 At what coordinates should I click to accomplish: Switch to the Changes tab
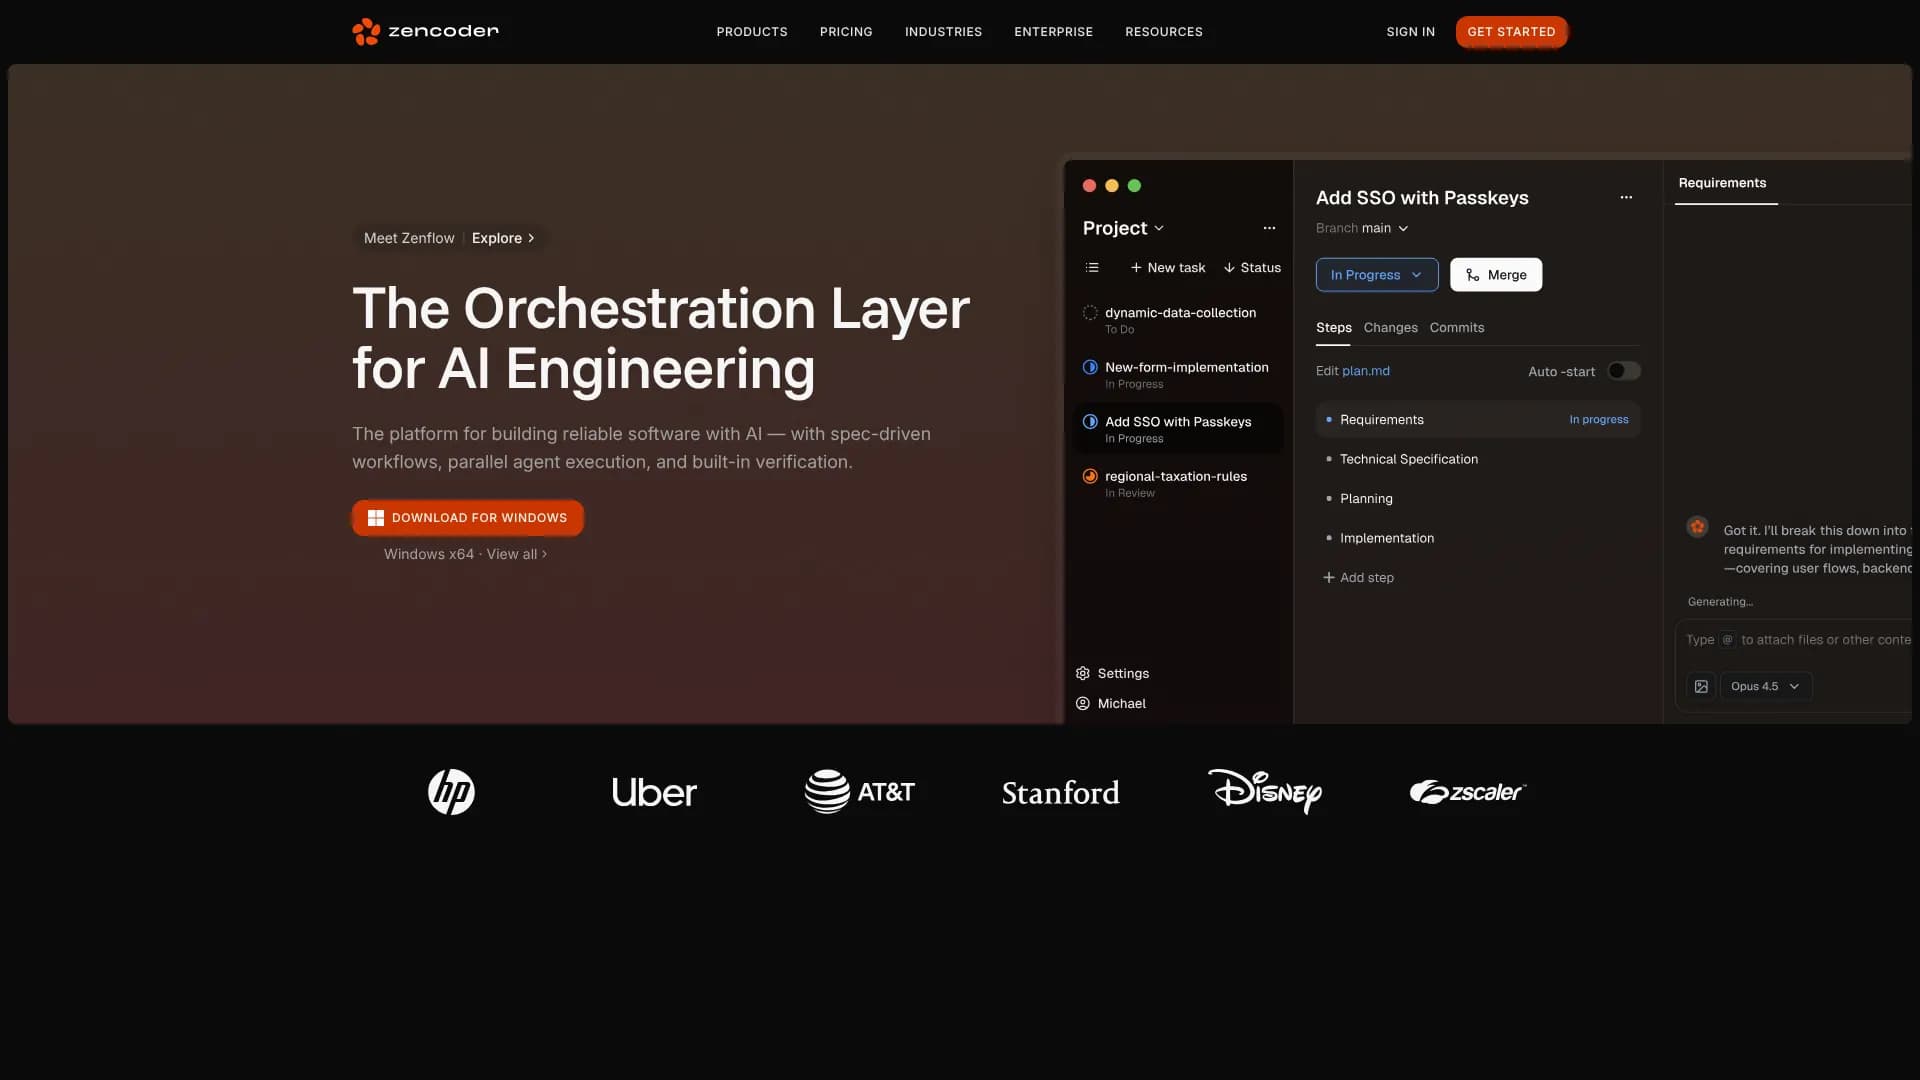pyautogui.click(x=1390, y=328)
